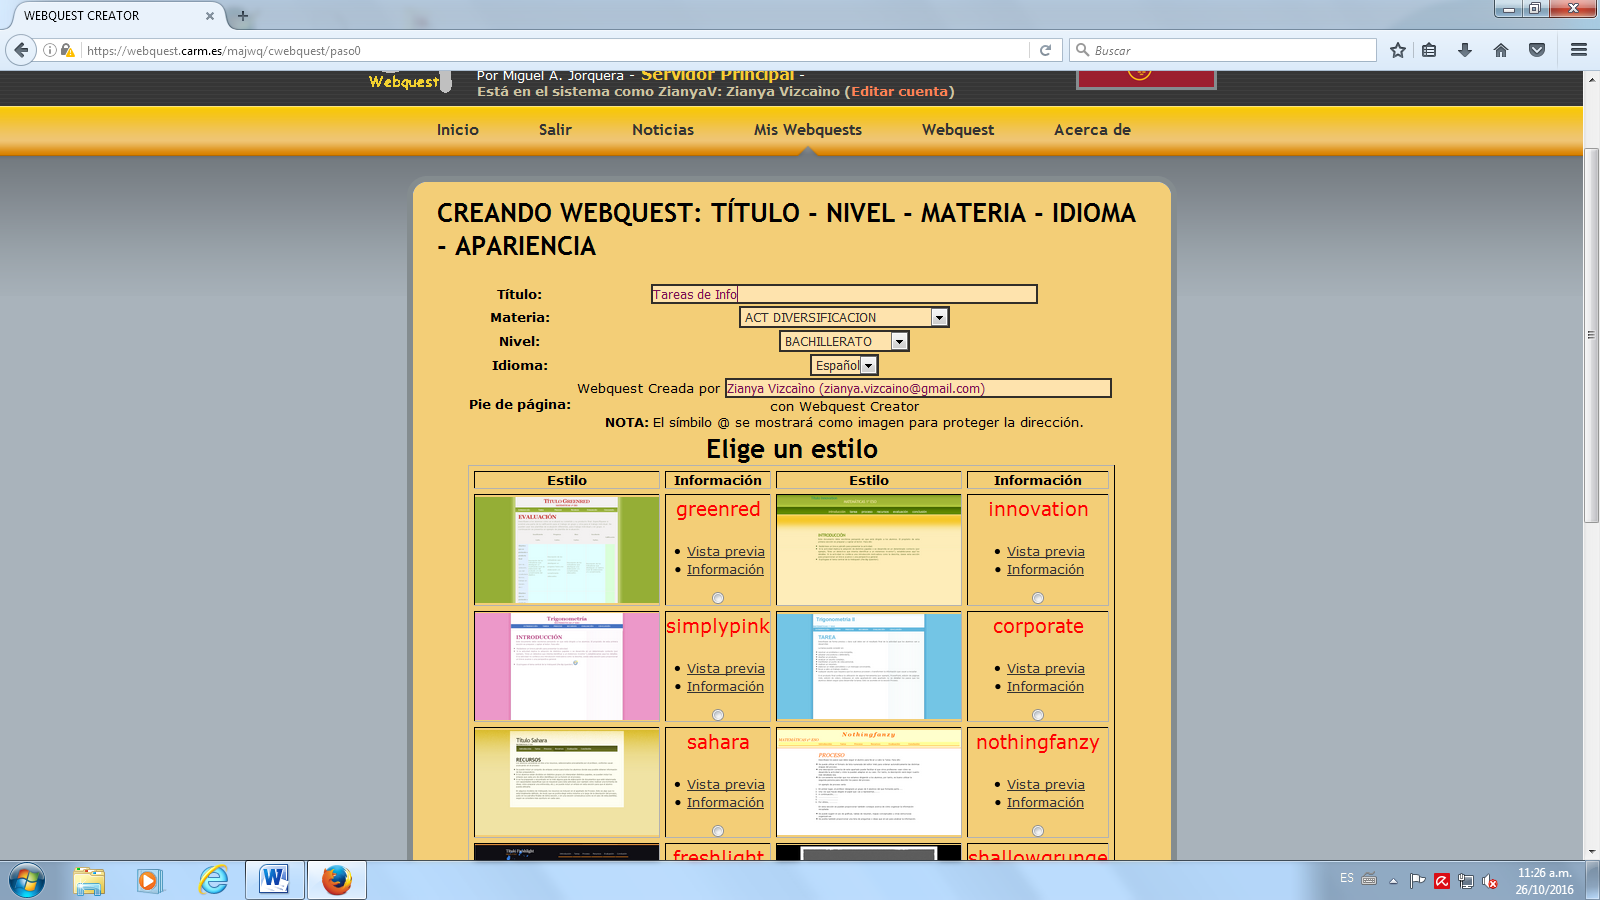This screenshot has width=1600, height=900.
Task: Open Vista previa for the sahara style
Action: (x=725, y=784)
